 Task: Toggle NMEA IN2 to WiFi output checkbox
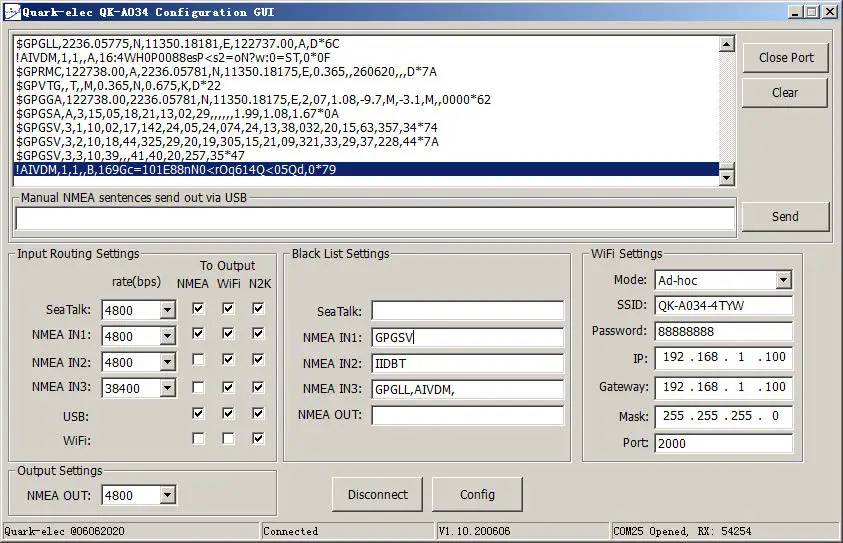tap(228, 359)
